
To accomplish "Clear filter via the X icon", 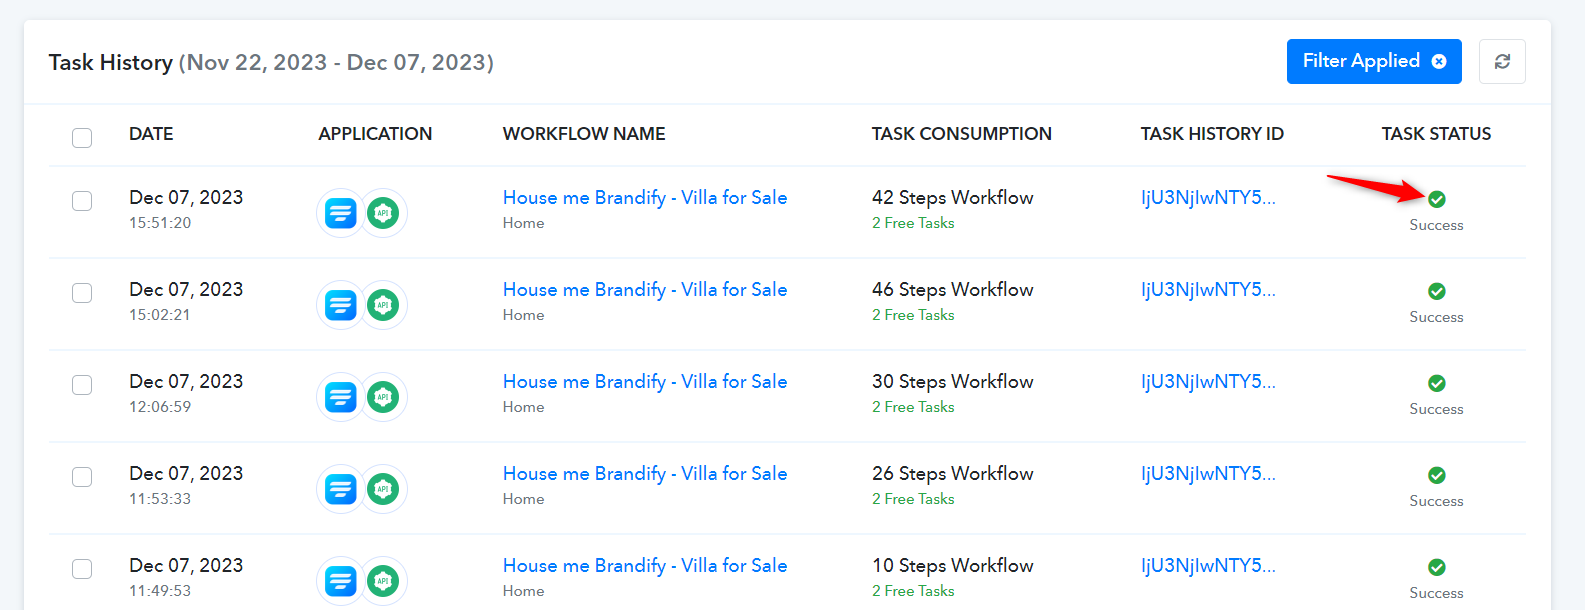I will pos(1438,62).
